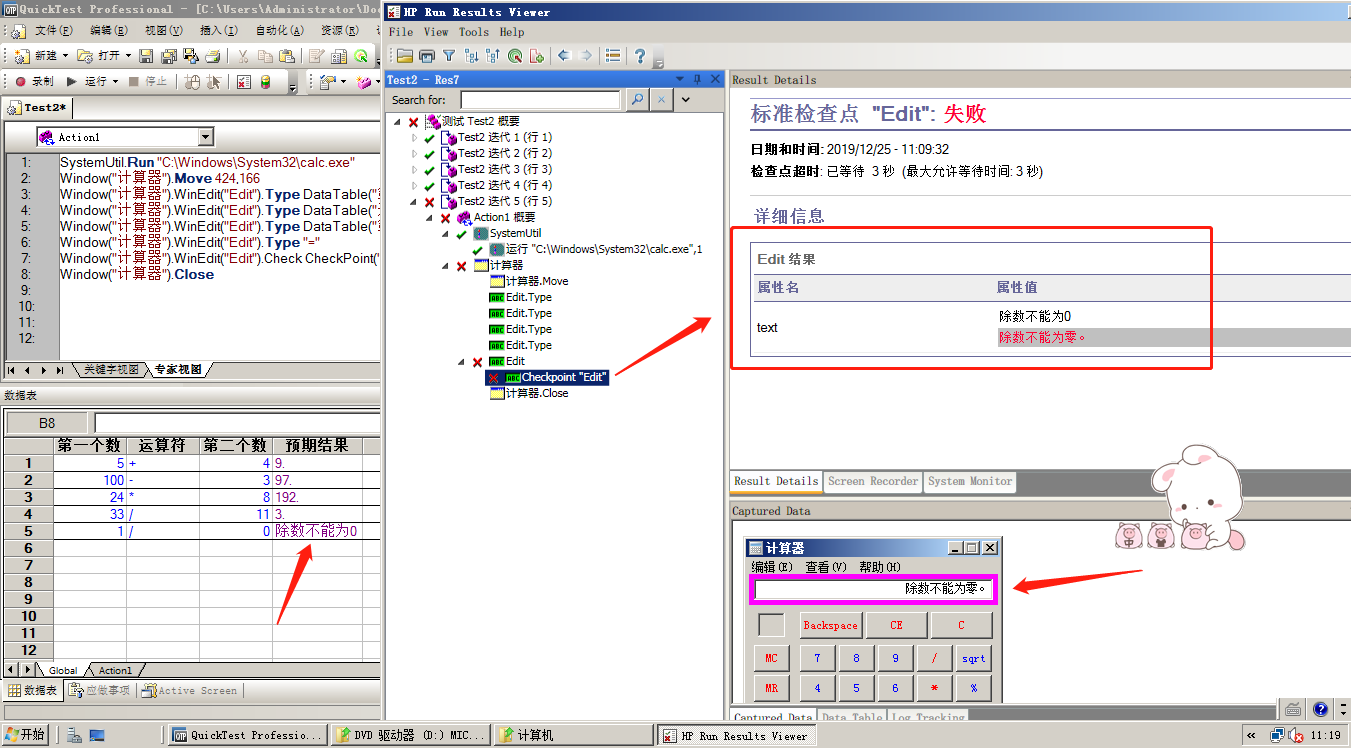Viewport: 1351px width, 748px height.
Task: Open Test2 - Res7 panel menu arrow
Action: tap(681, 79)
